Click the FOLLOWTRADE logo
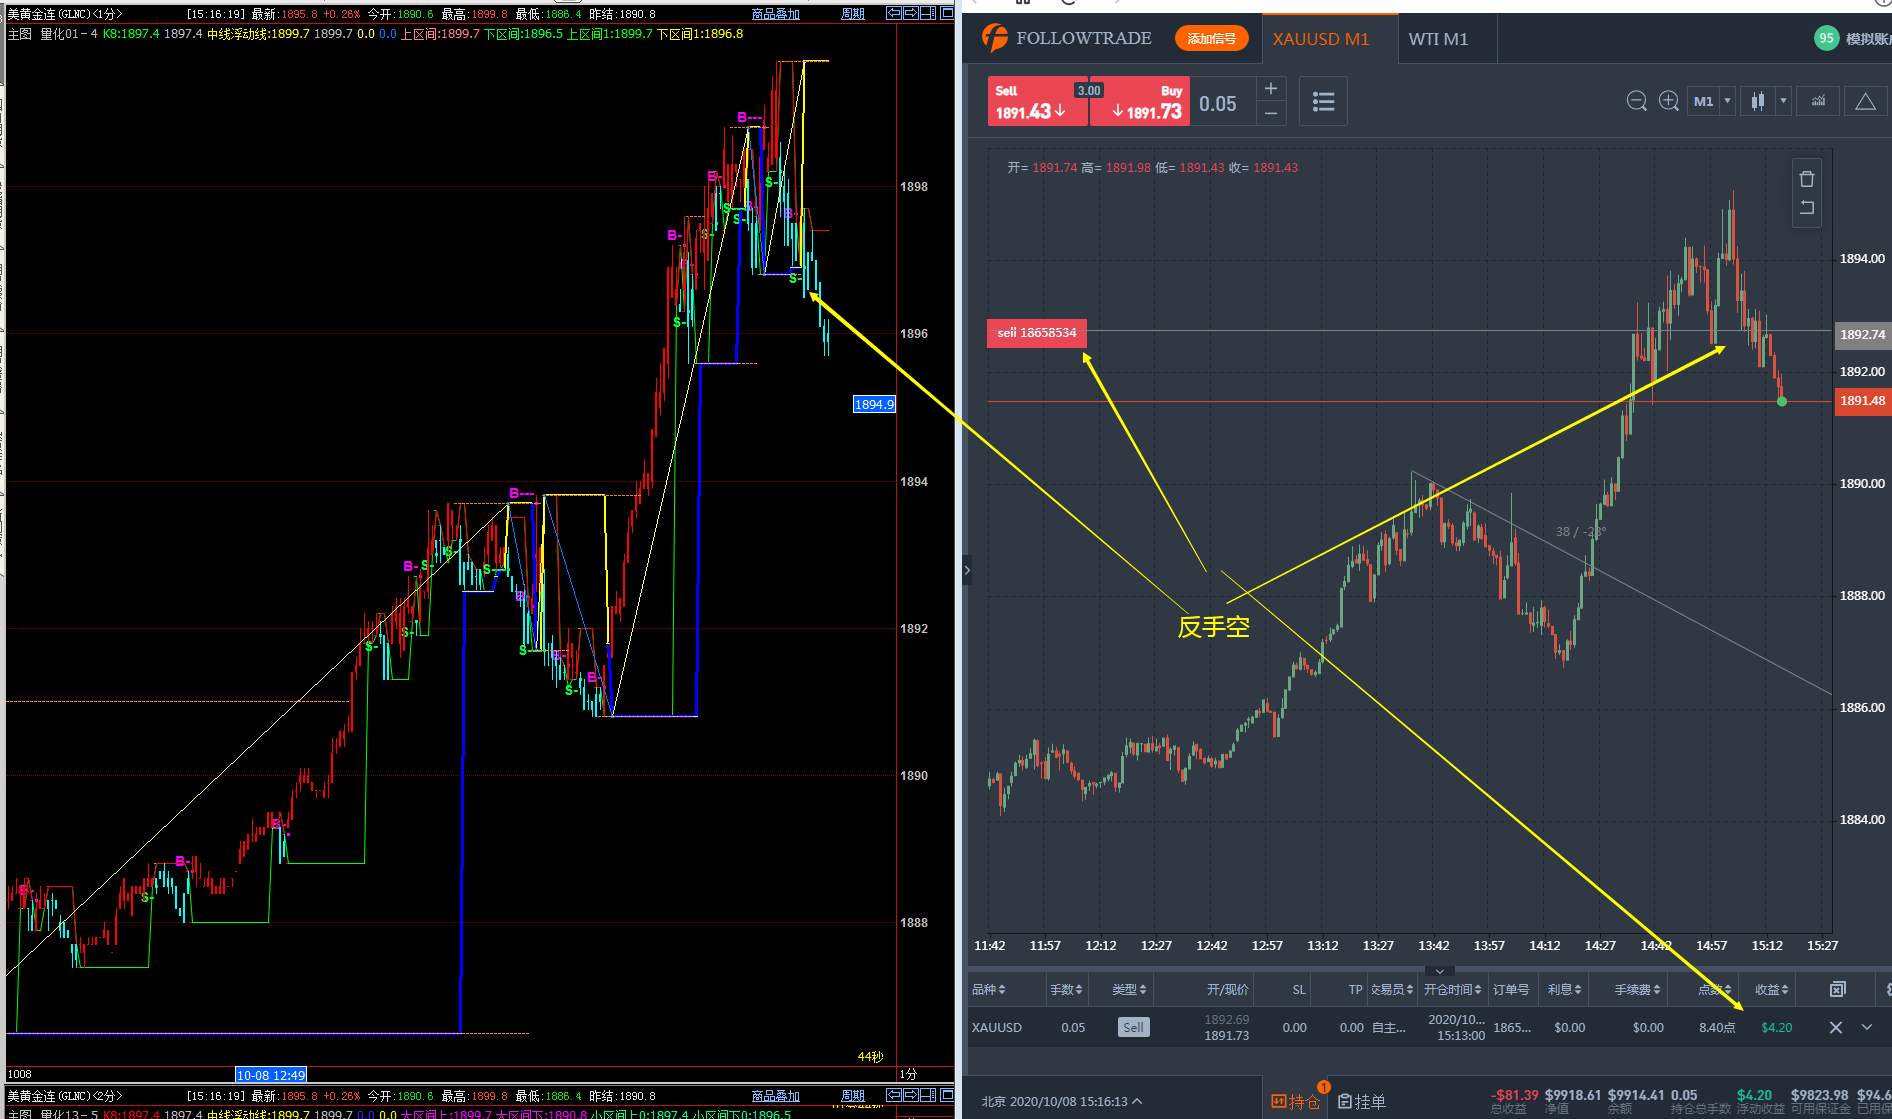 (1066, 38)
